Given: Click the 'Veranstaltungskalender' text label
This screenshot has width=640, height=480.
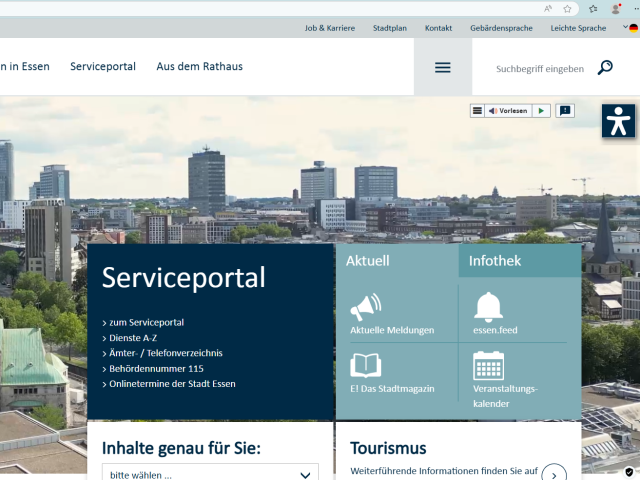Looking at the screenshot, I should pyautogui.click(x=505, y=396).
